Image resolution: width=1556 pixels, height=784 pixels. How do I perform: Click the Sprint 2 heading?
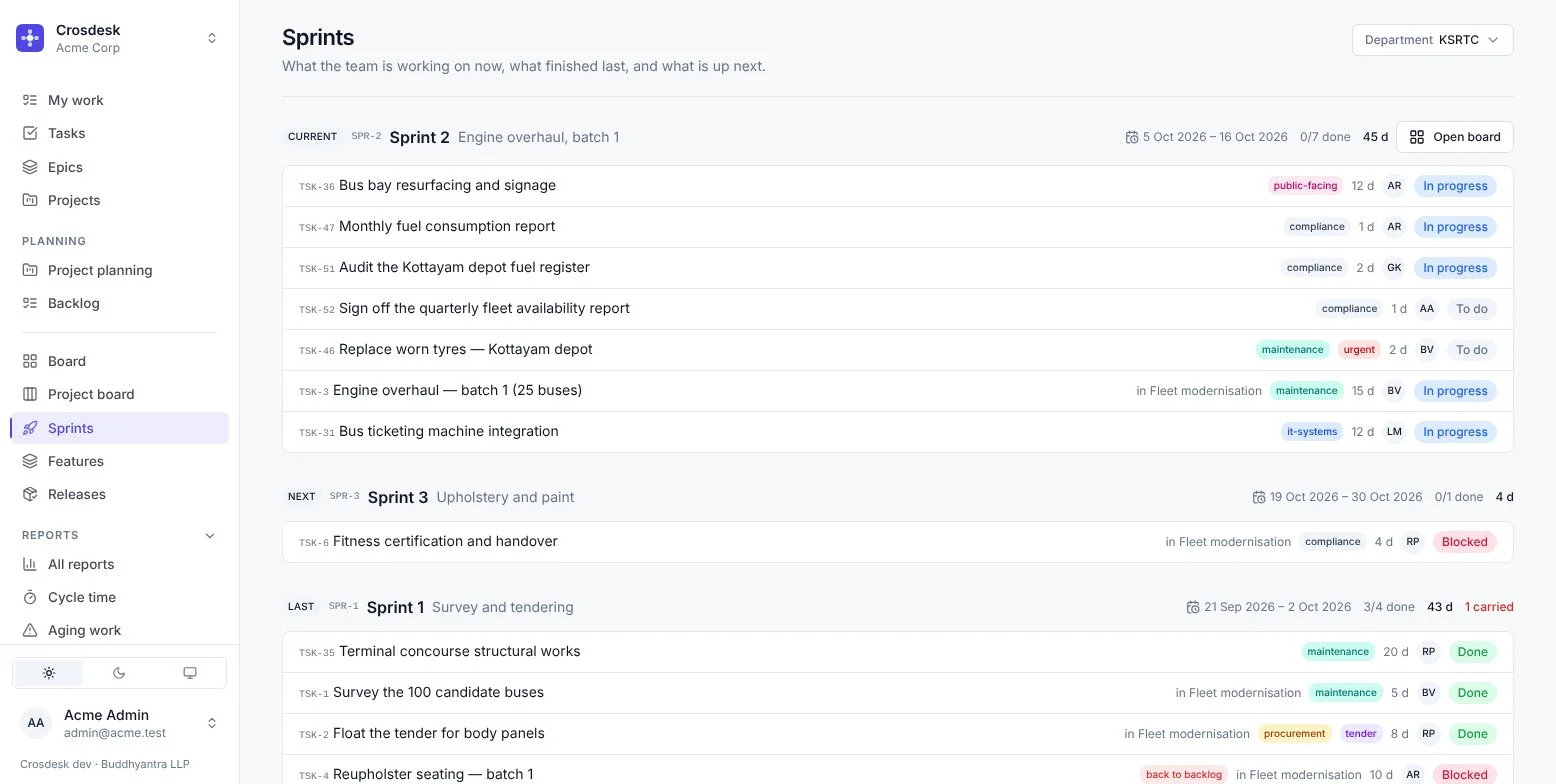tap(419, 137)
